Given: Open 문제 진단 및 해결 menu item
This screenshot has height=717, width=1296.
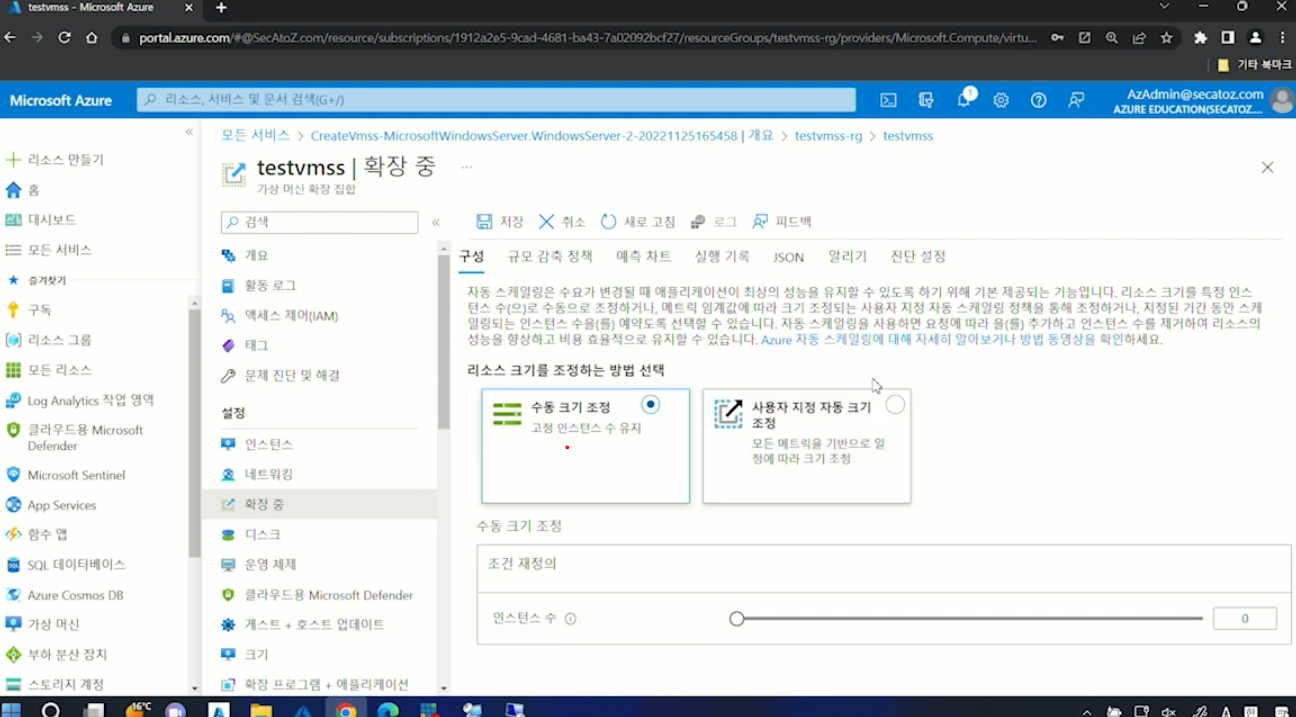Looking at the screenshot, I should [292, 376].
